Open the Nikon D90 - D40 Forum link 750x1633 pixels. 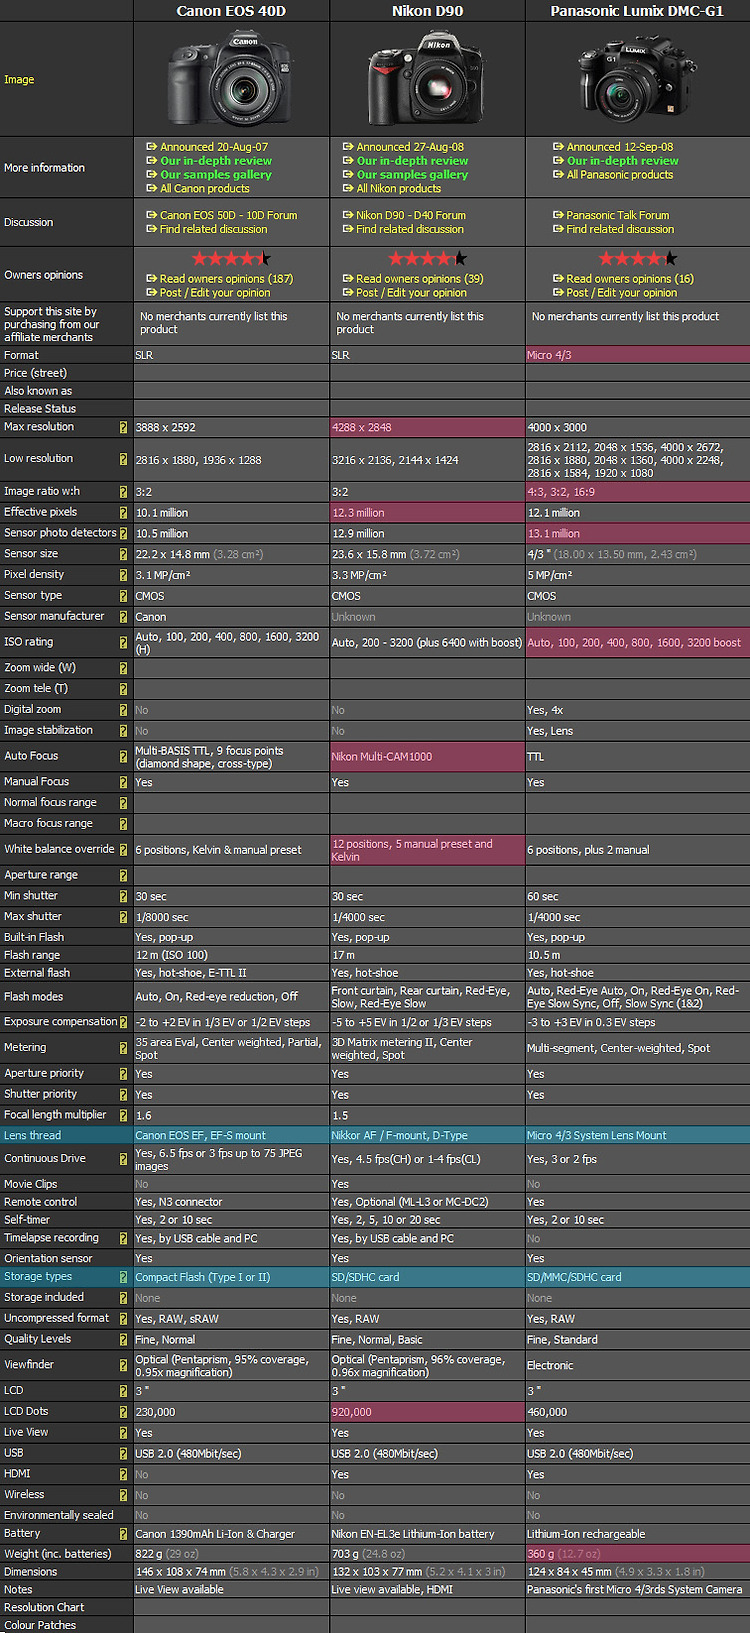pos(411,216)
